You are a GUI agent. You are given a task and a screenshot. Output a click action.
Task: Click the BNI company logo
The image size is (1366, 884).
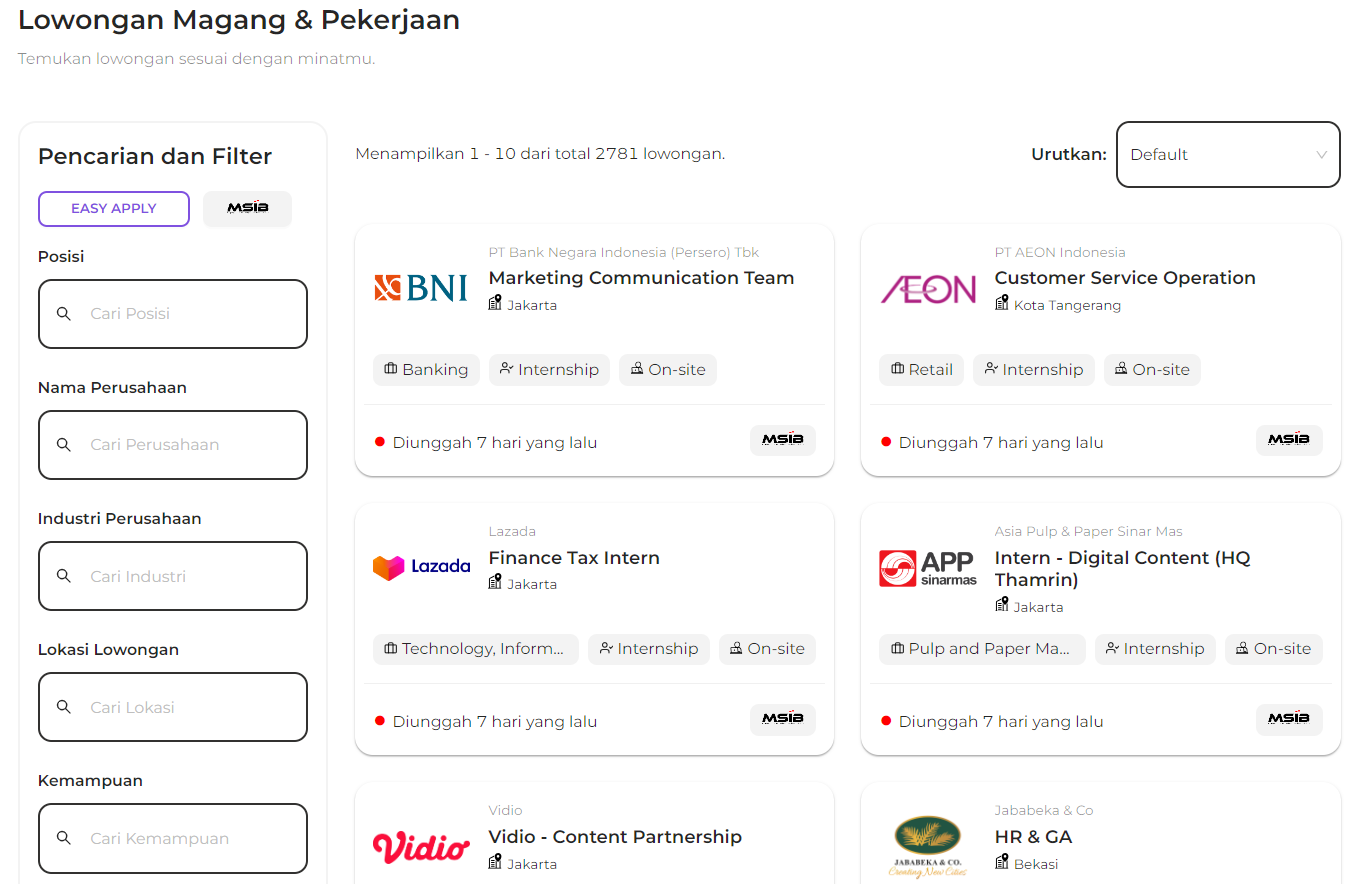(420, 288)
